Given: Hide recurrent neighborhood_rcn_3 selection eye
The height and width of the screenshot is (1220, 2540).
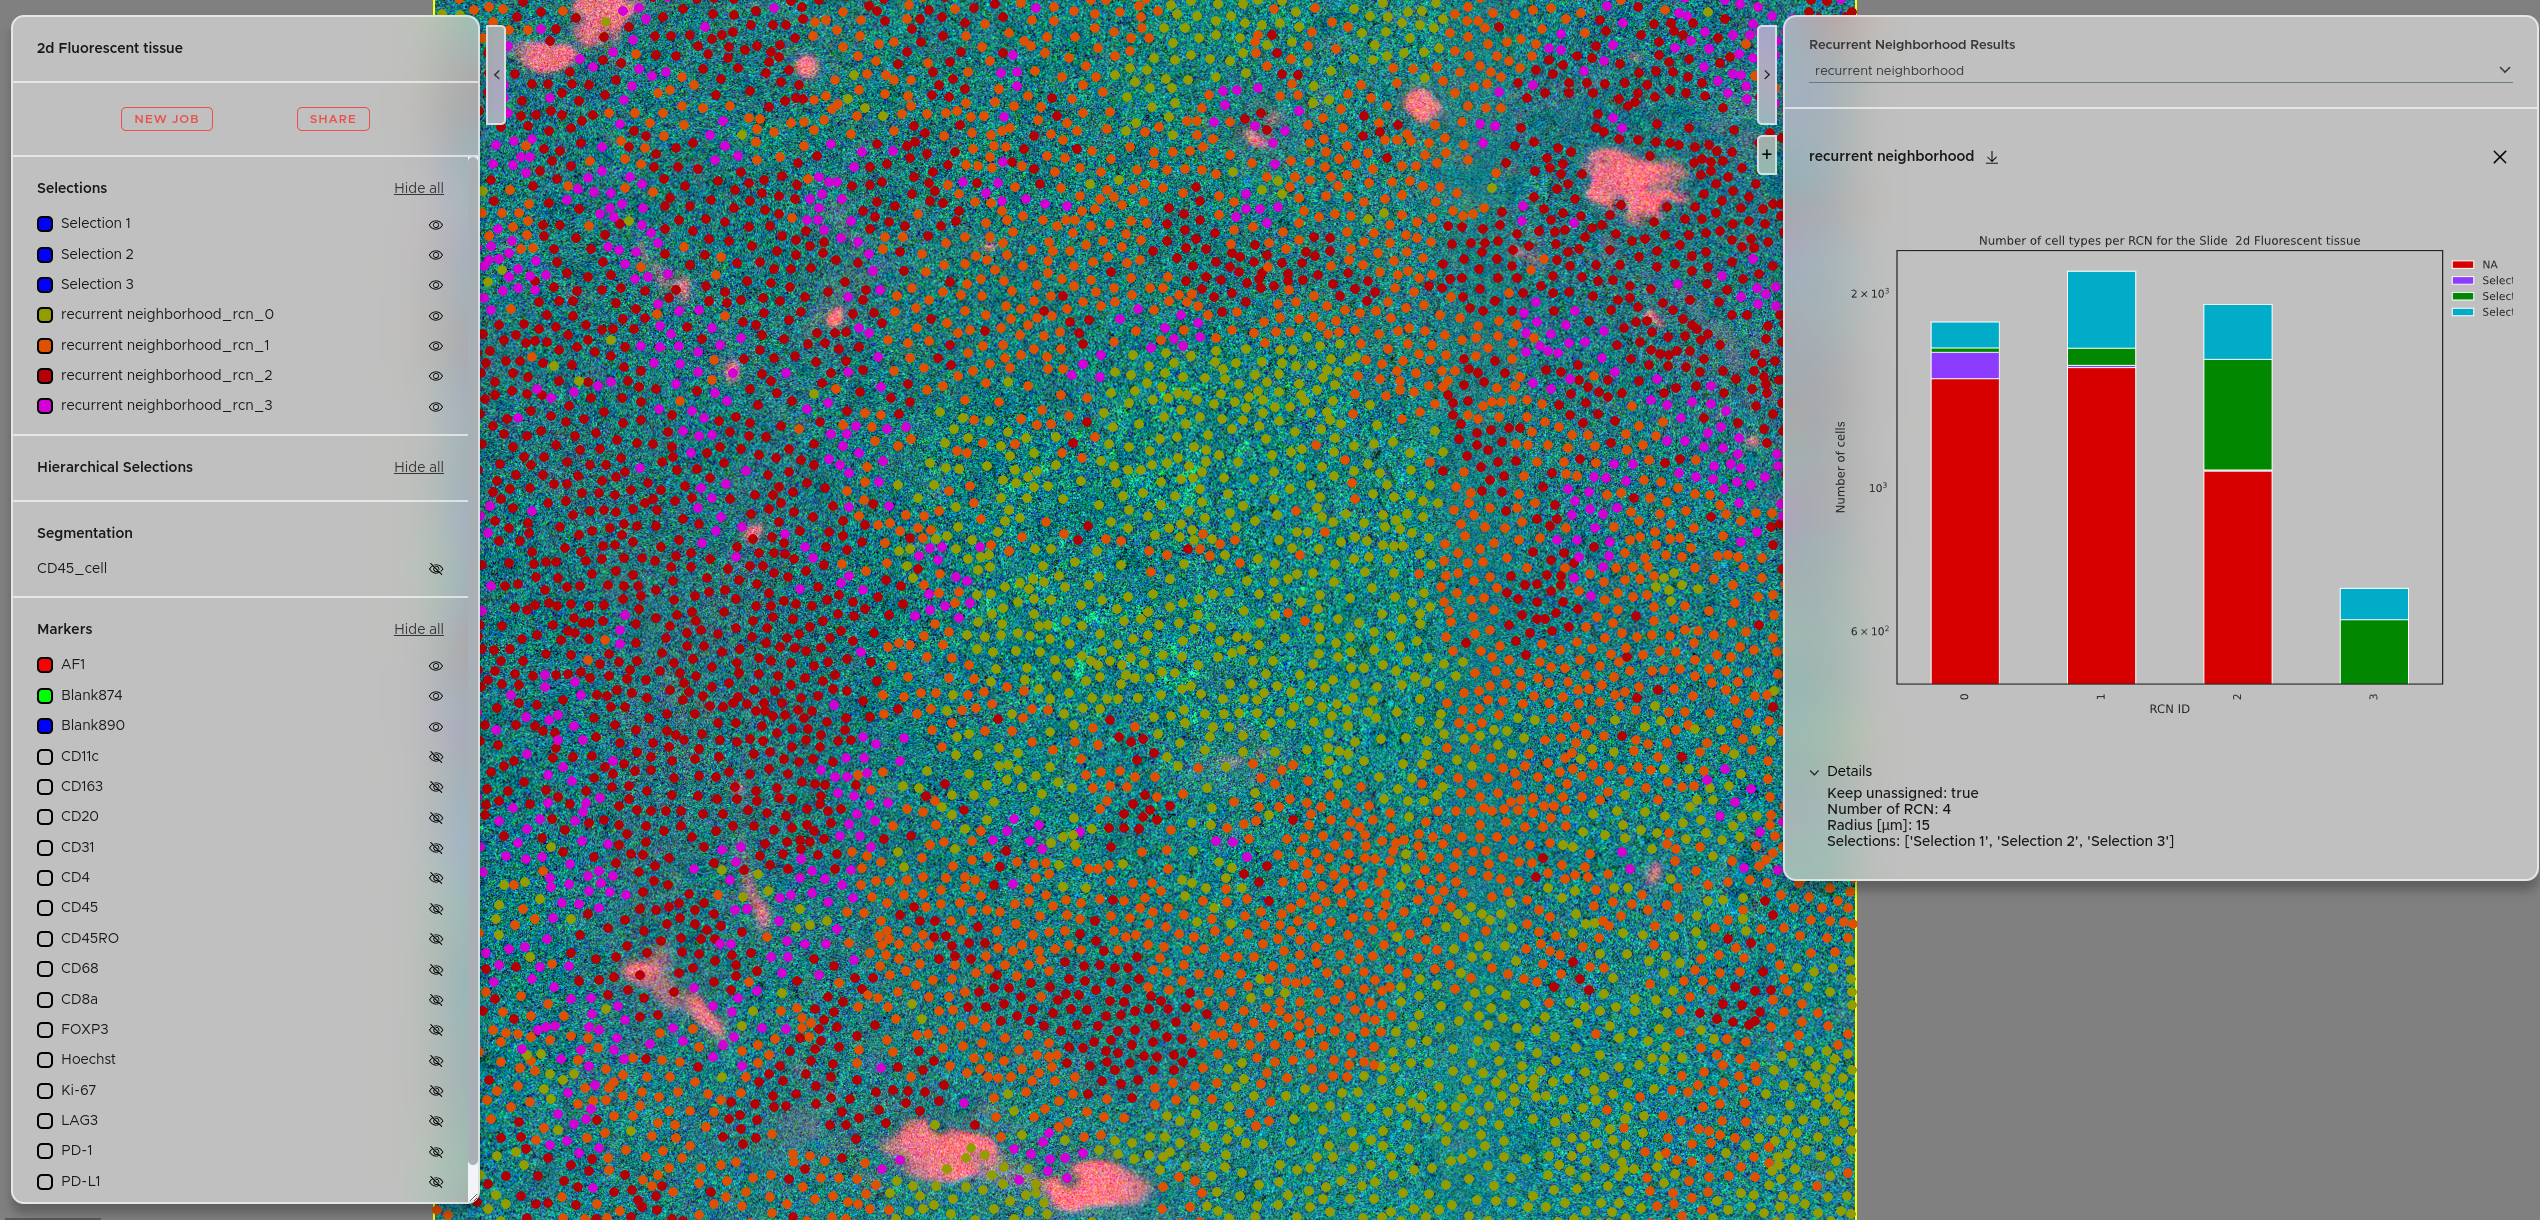Looking at the screenshot, I should coord(436,407).
